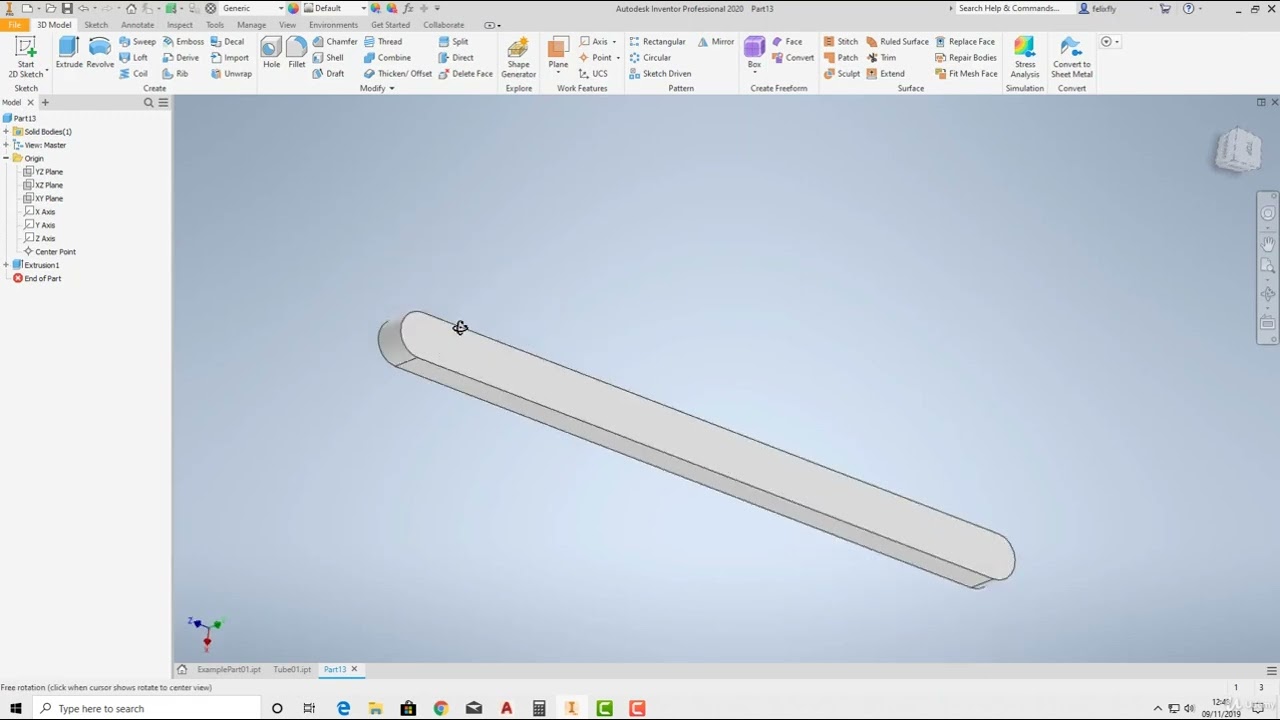Select the Rectangular pattern tool
Viewport: 1280px width, 720px height.
click(657, 42)
